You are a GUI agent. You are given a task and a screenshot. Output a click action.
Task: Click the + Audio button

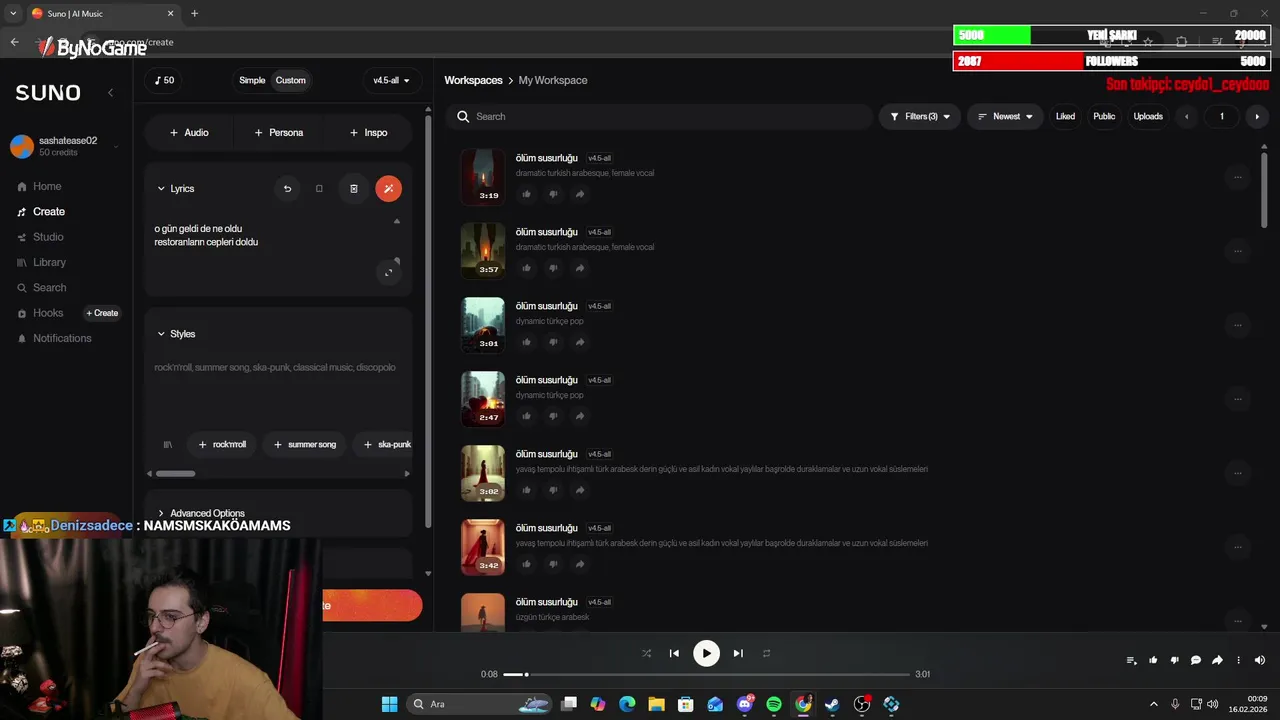point(189,132)
